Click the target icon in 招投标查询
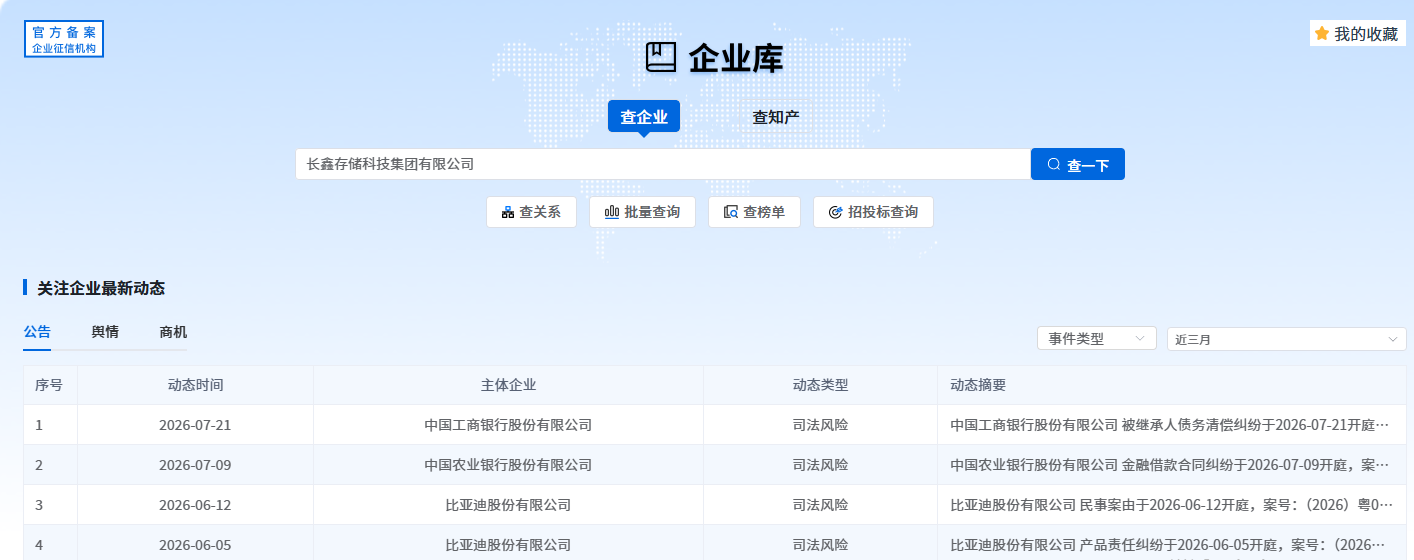This screenshot has height=560, width=1414. [835, 212]
